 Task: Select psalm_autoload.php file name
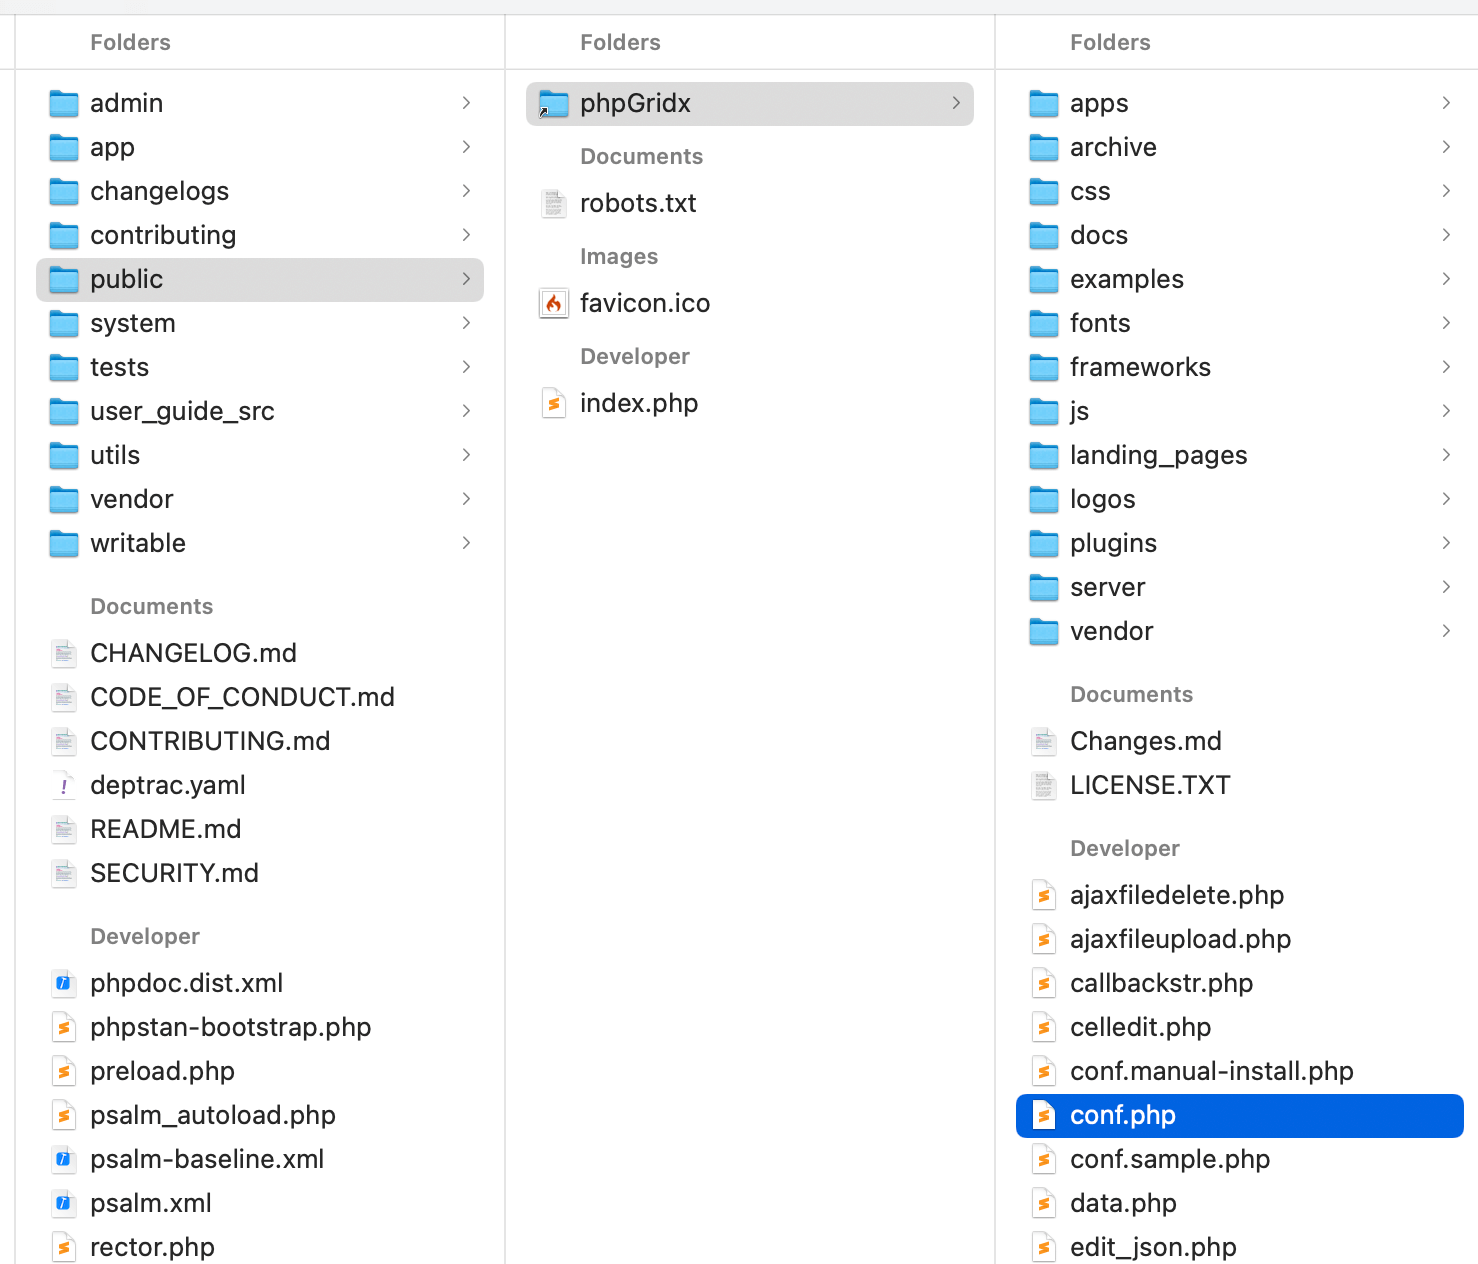point(213,1115)
